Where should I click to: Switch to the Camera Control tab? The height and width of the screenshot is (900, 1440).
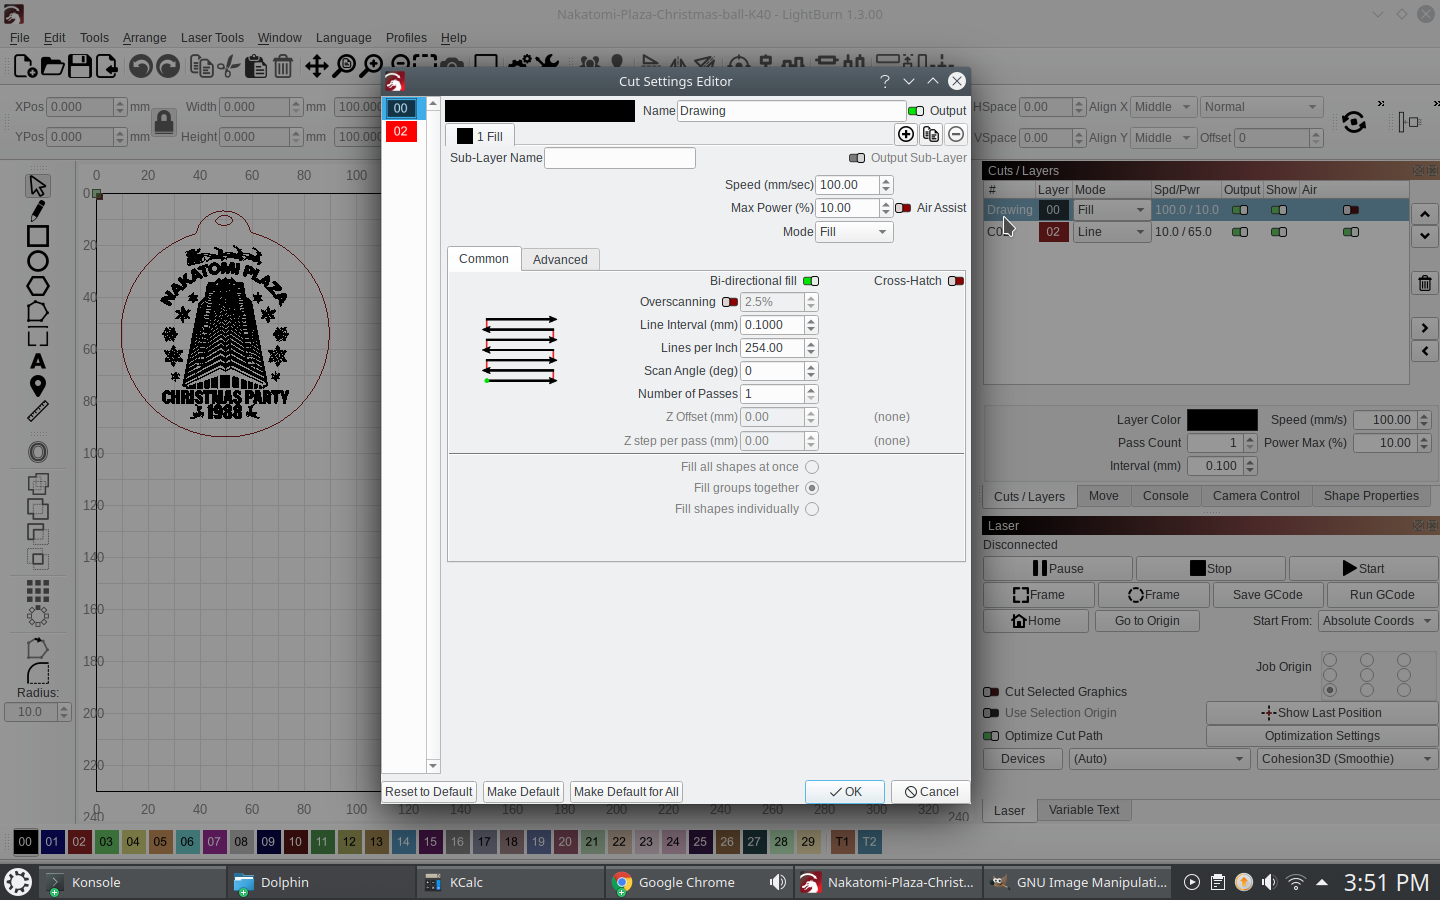coord(1256,496)
